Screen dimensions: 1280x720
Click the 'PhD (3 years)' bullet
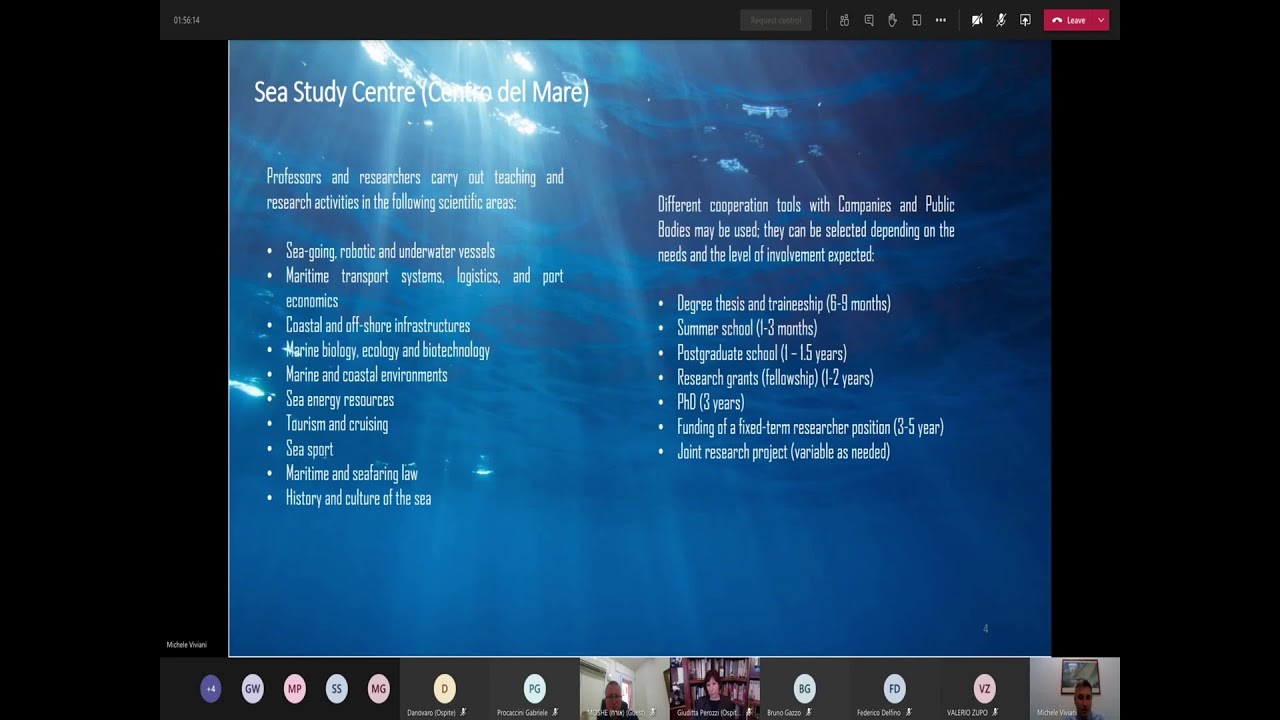point(710,403)
